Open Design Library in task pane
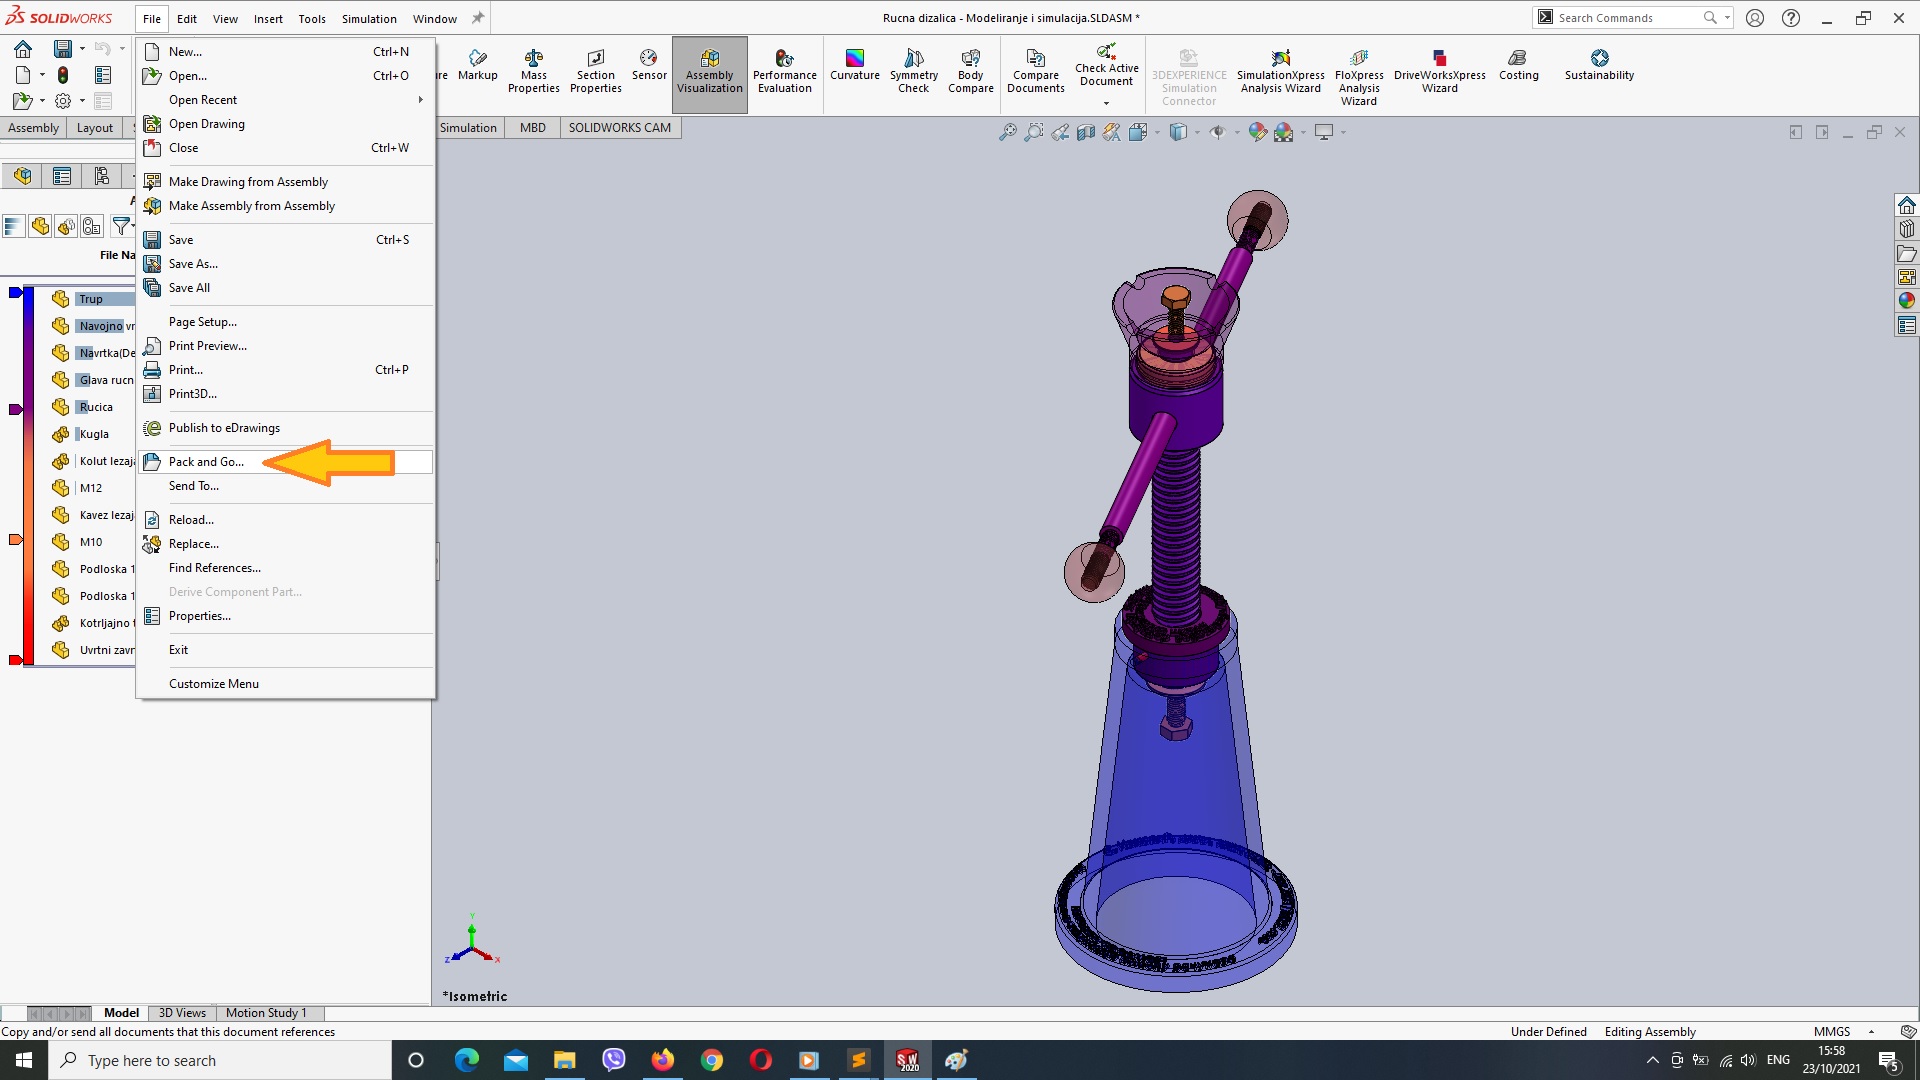Screen dimensions: 1920x1080 click(x=1906, y=229)
